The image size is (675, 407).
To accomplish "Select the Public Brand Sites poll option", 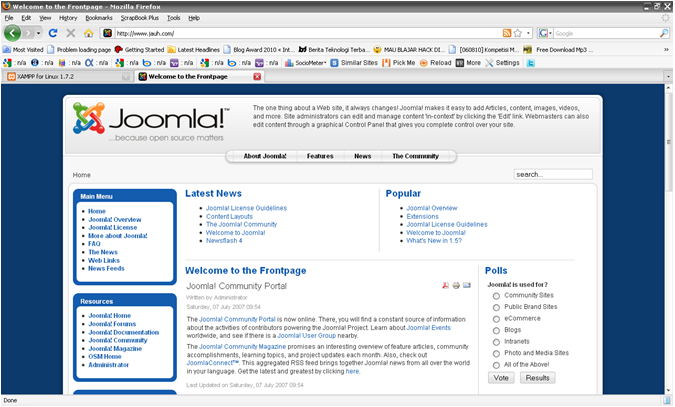I will pos(496,308).
